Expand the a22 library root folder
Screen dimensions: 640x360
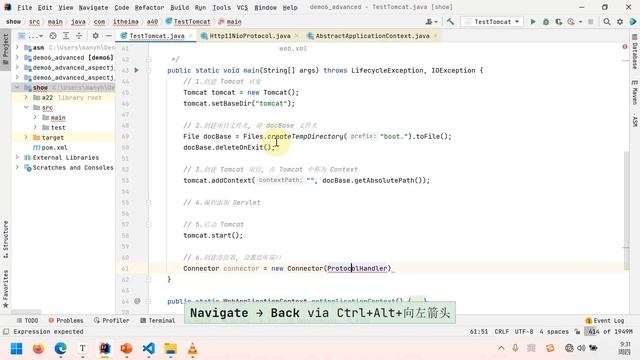(x=26, y=98)
